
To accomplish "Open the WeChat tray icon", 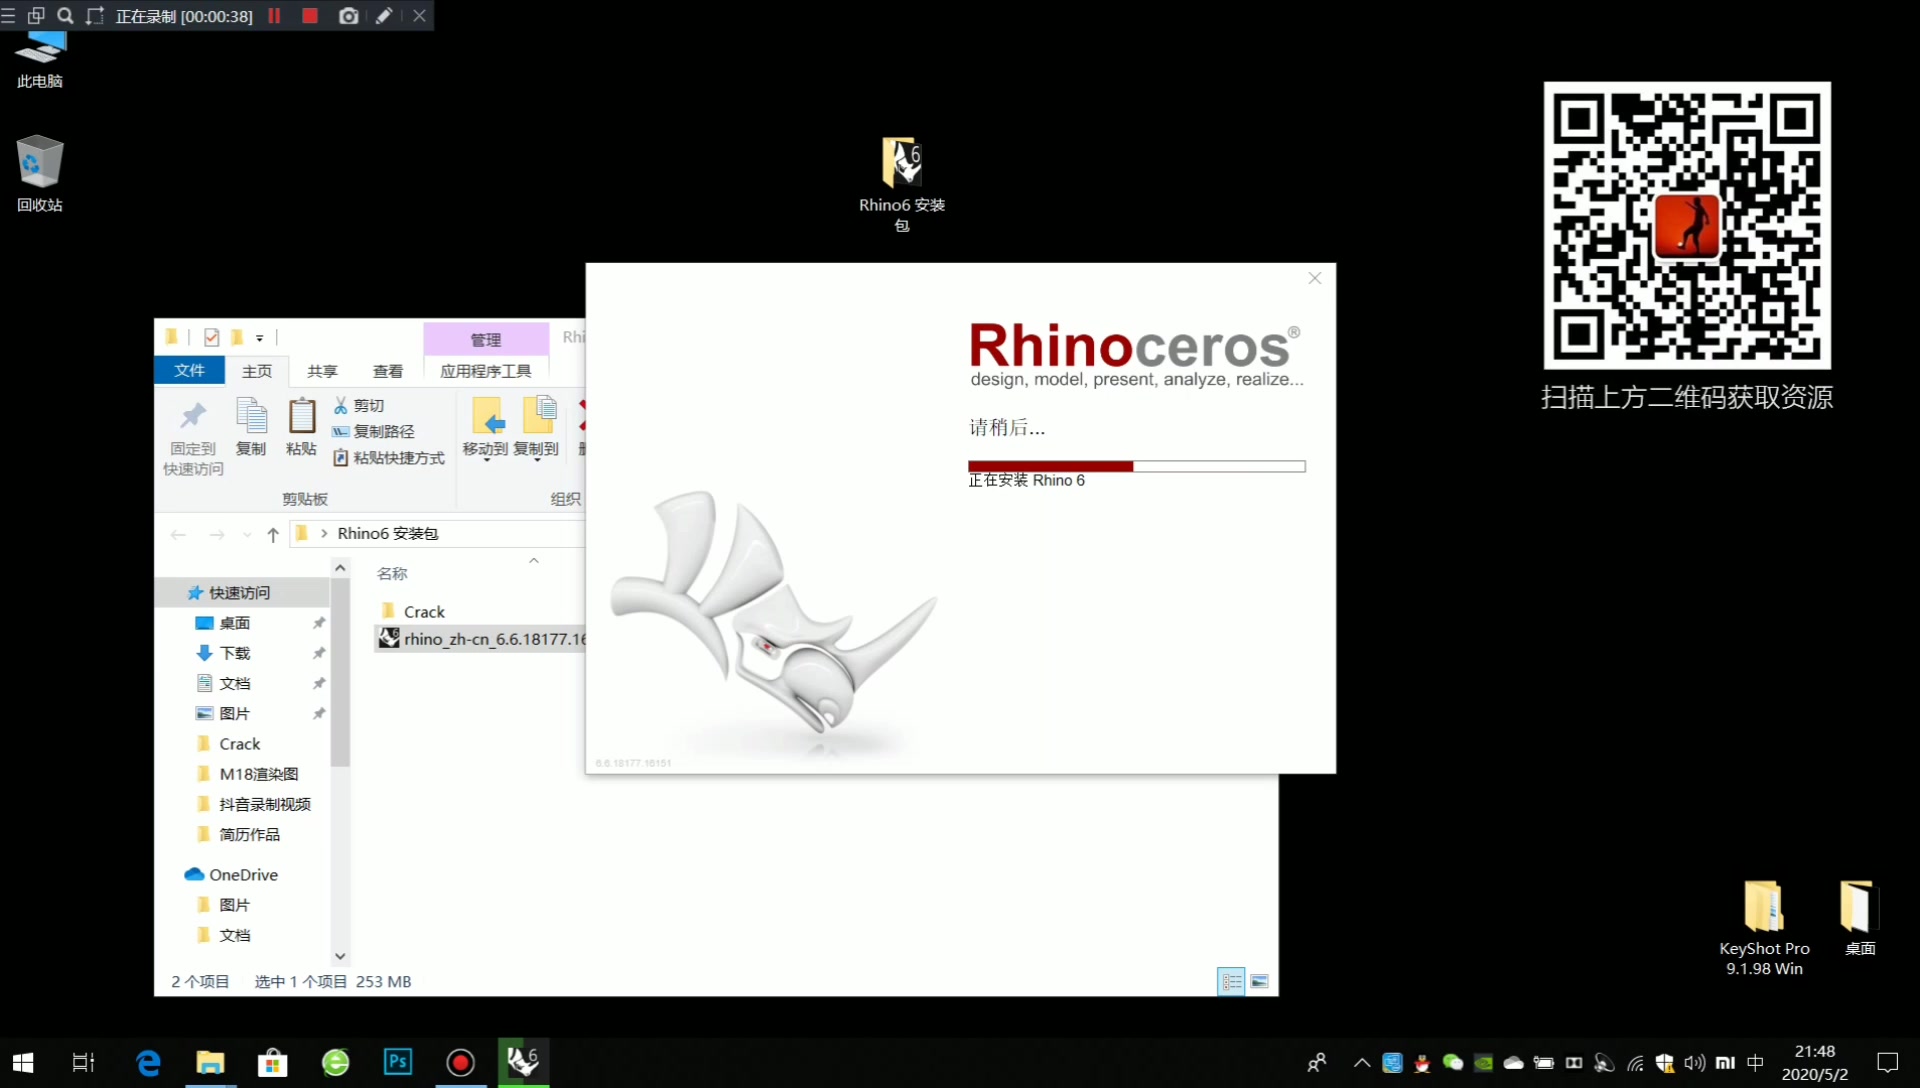I will pyautogui.click(x=1452, y=1062).
